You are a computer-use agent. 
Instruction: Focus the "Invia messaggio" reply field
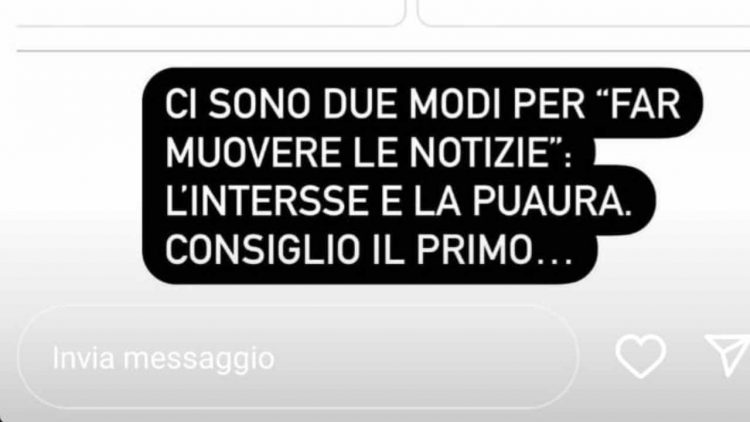[298, 357]
